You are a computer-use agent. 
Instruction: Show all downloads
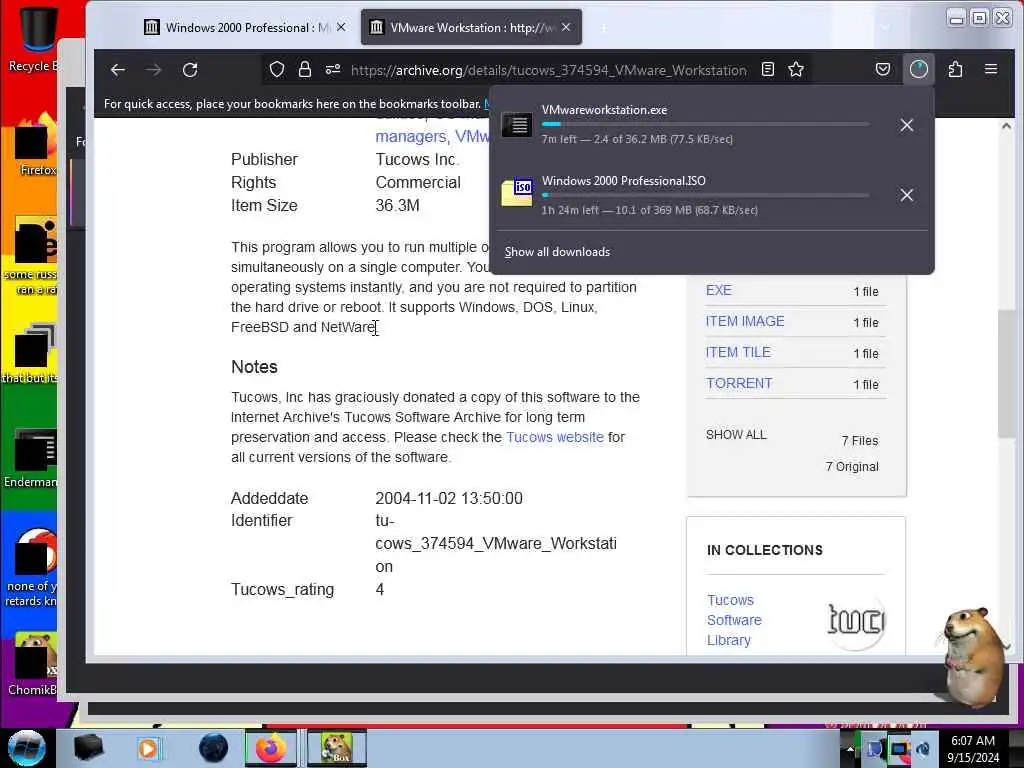click(557, 252)
